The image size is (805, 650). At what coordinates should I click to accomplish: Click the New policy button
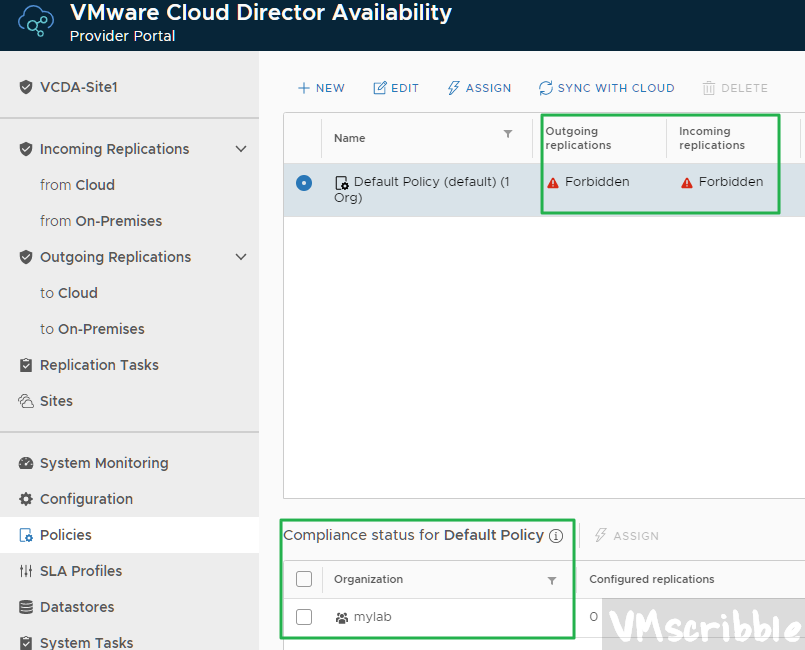[x=321, y=88]
